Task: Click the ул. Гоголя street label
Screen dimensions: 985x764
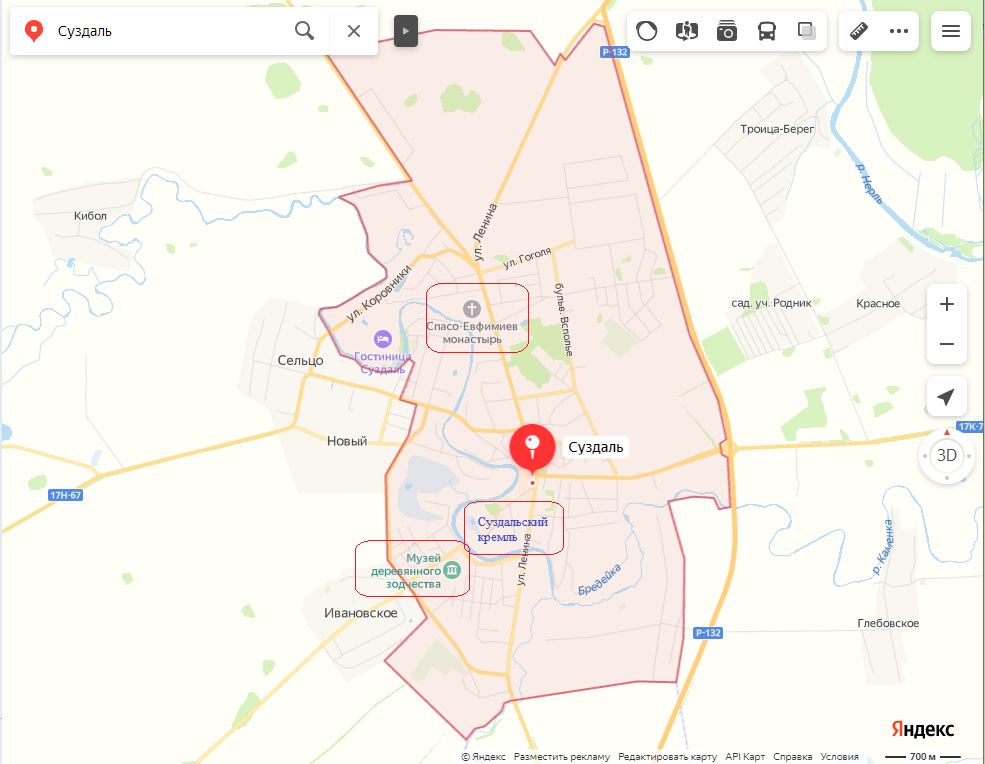Action: click(527, 258)
